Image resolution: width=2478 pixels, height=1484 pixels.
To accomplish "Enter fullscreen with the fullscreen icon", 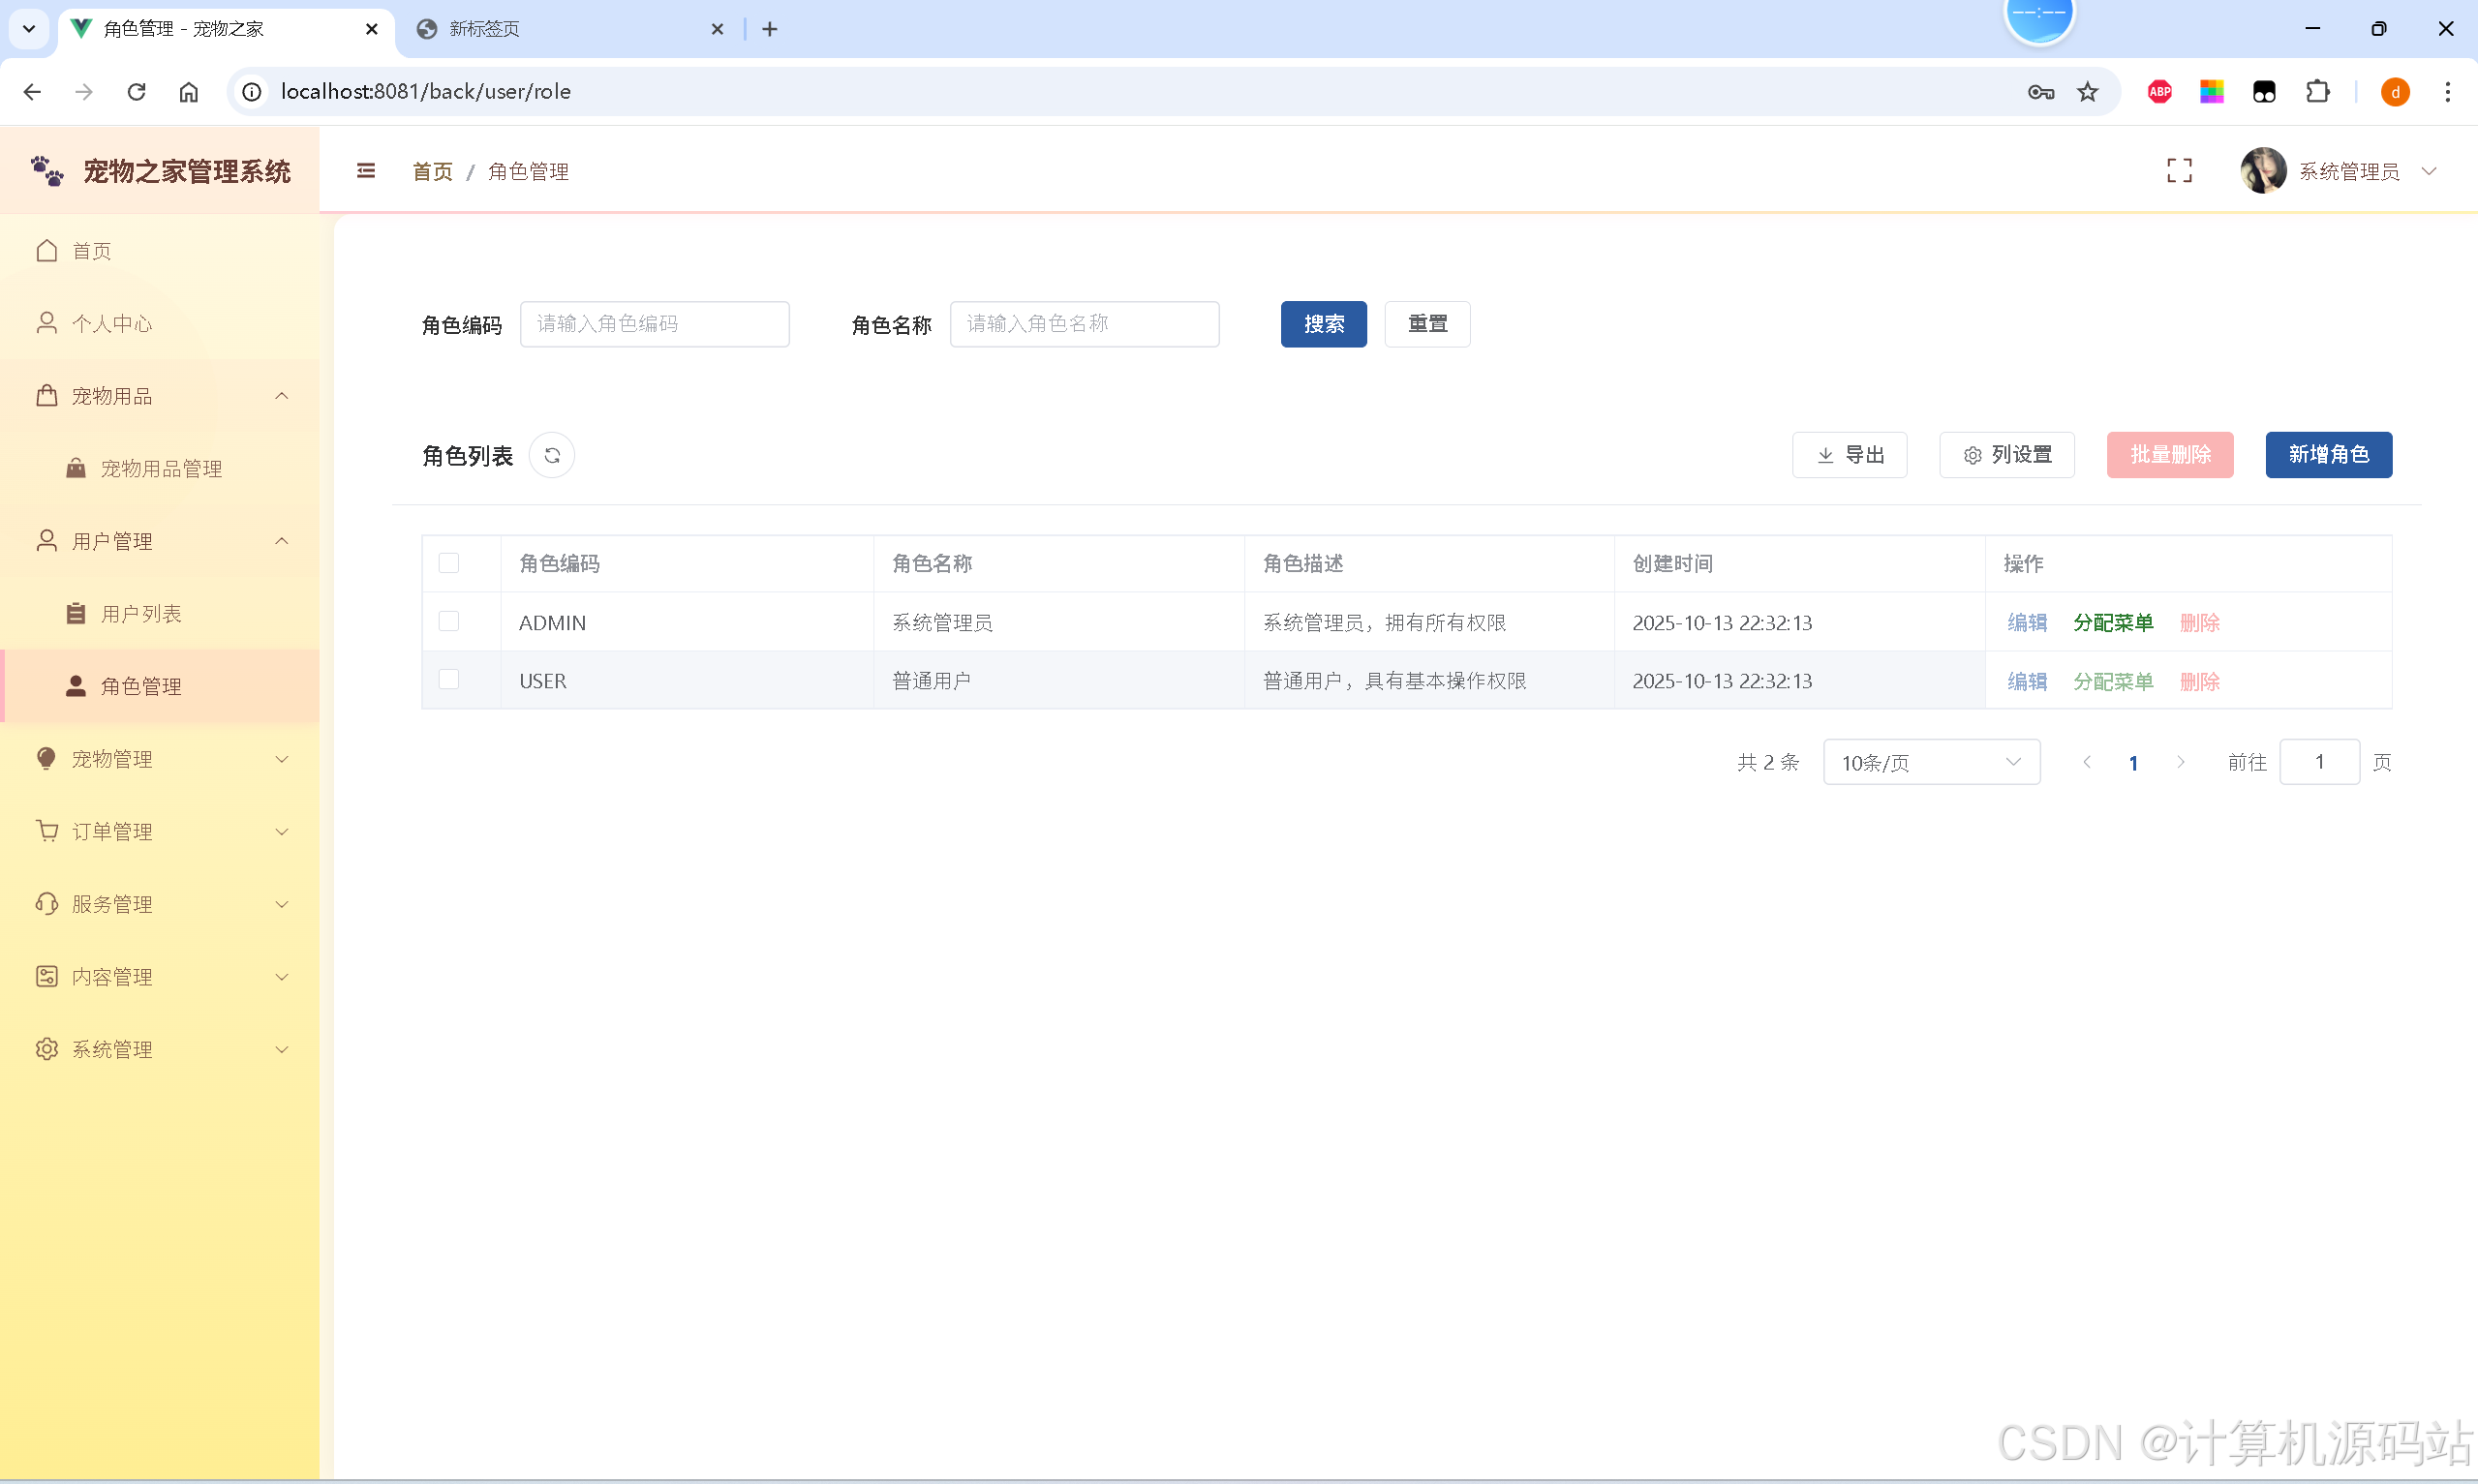I will coord(2179,171).
